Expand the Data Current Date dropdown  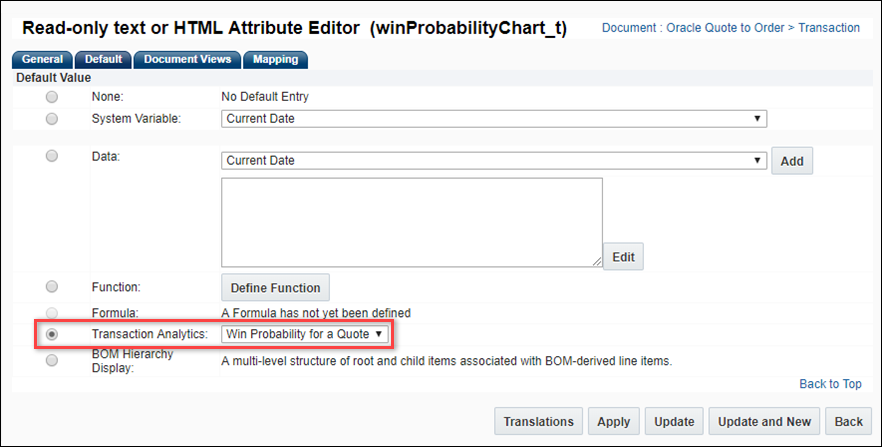[493, 161]
